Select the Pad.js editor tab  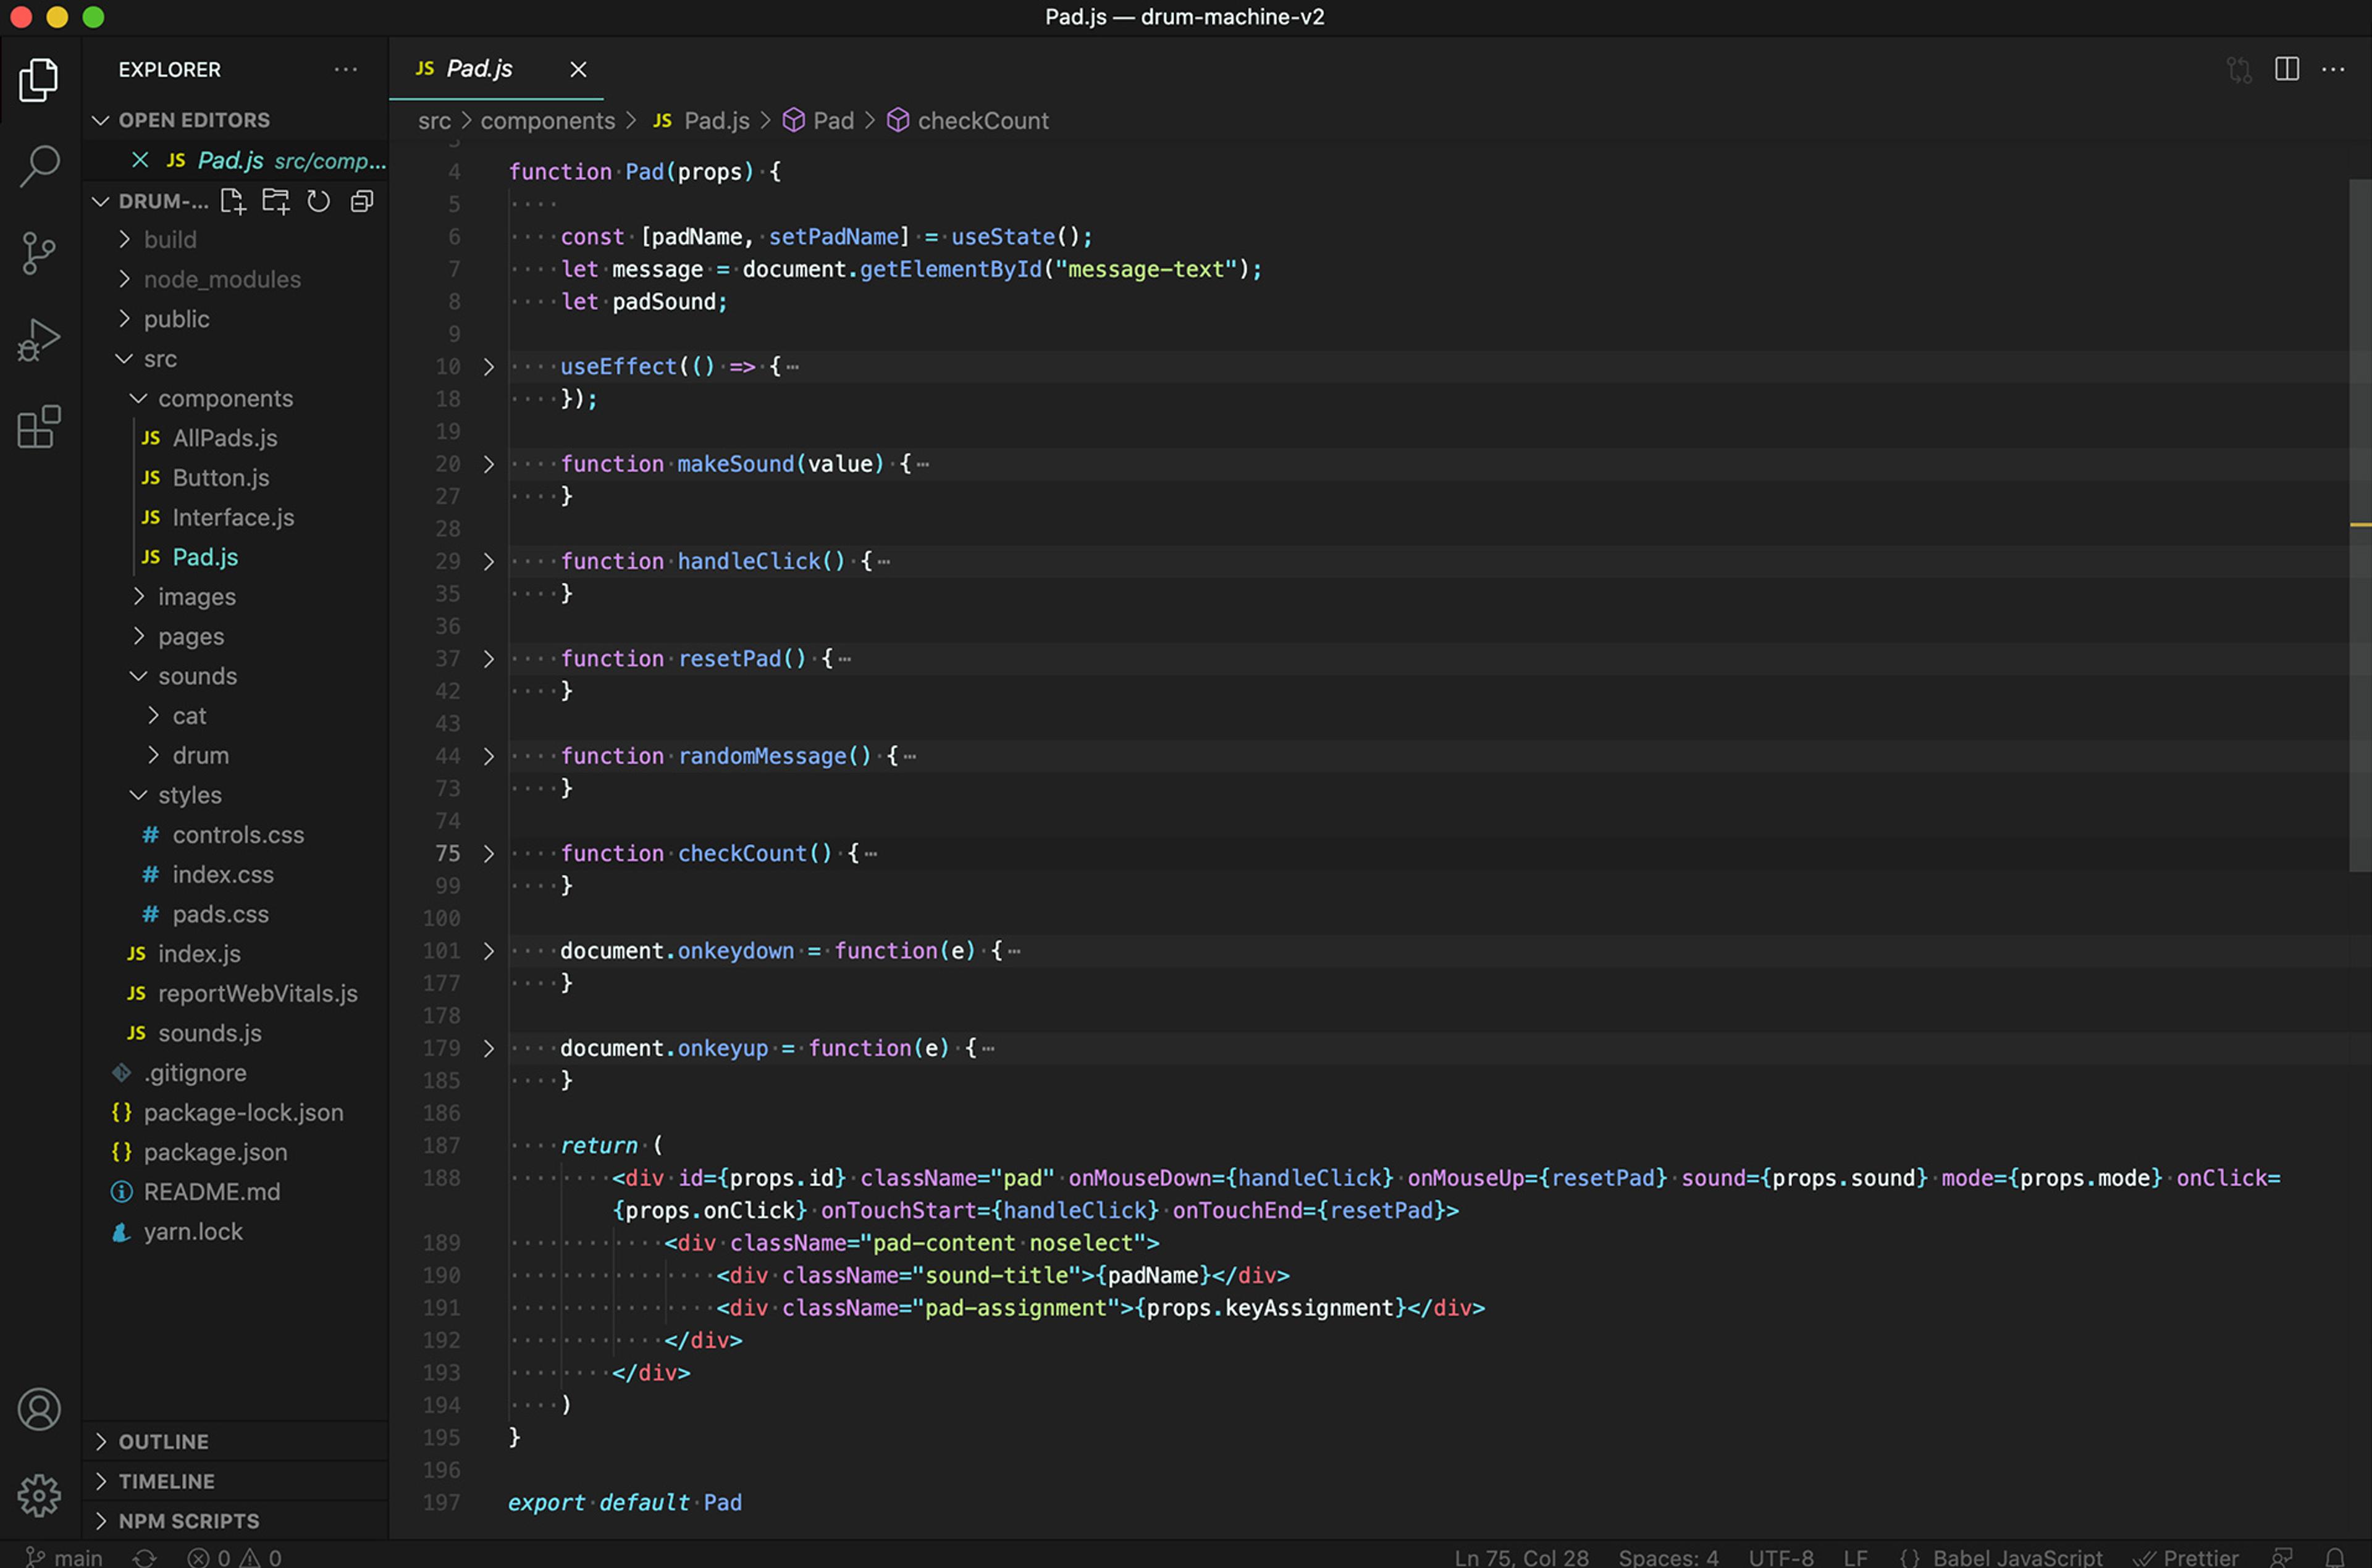click(479, 69)
